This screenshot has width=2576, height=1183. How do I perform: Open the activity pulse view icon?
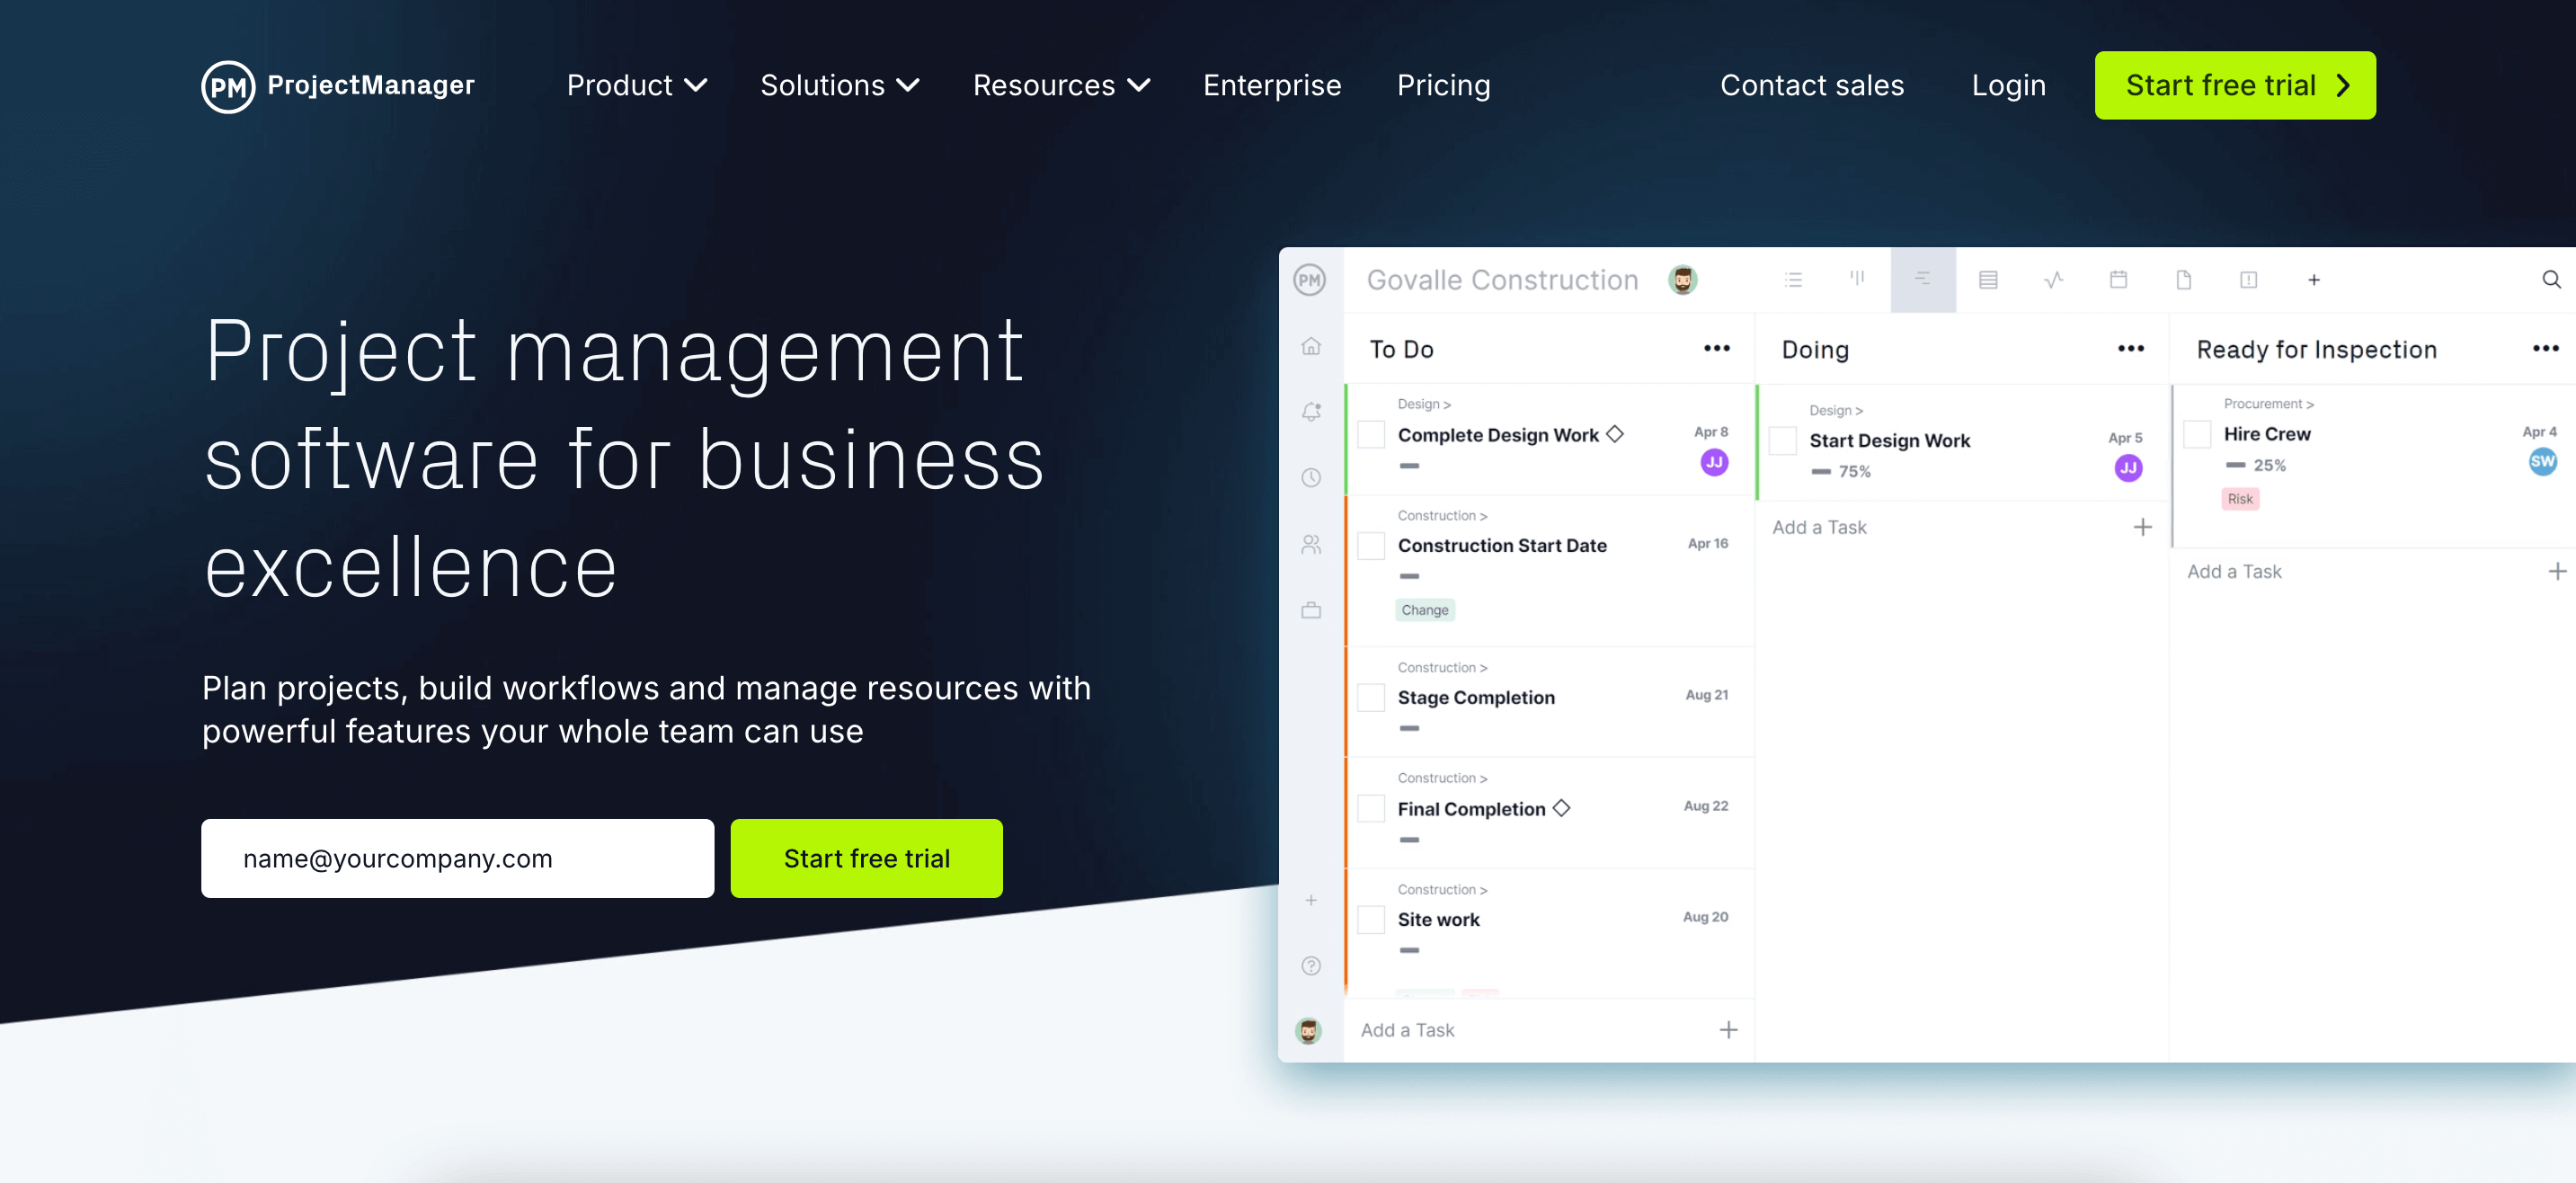coord(2053,280)
